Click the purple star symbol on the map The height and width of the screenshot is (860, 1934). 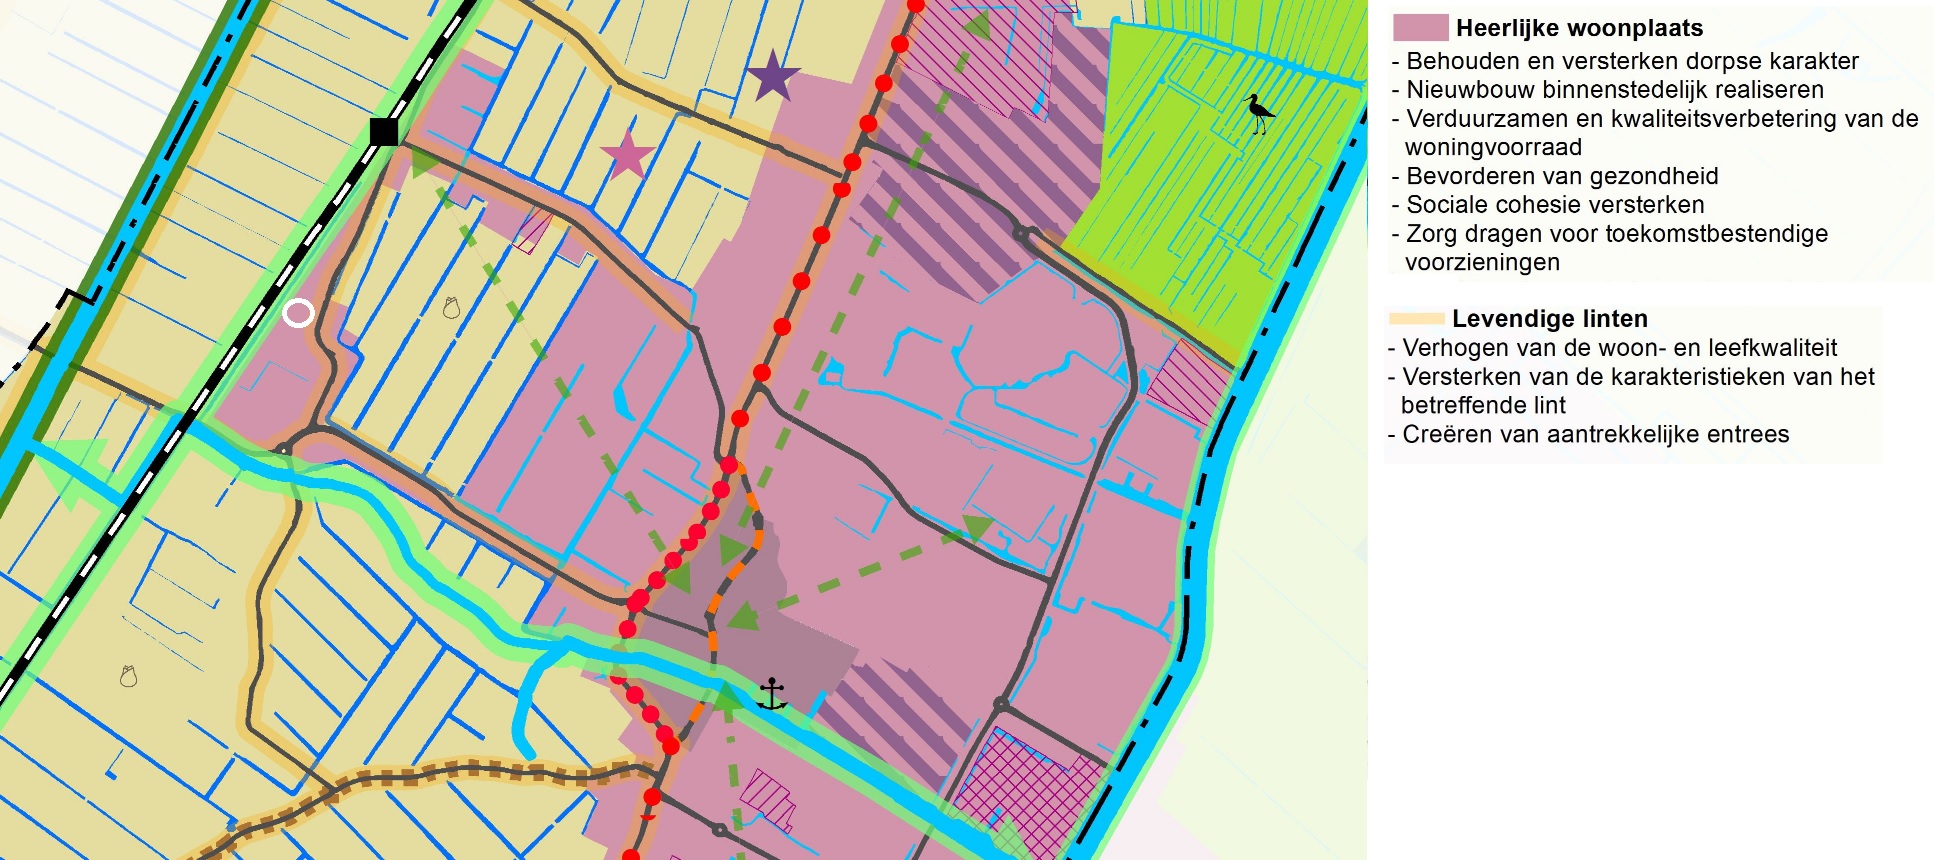tap(774, 77)
